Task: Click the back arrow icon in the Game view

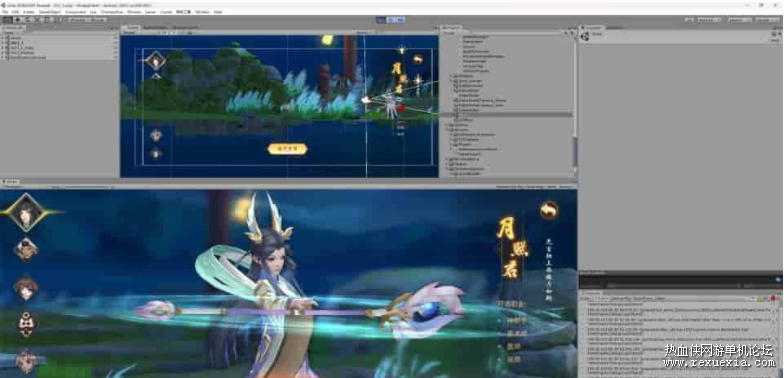Action: pos(548,210)
